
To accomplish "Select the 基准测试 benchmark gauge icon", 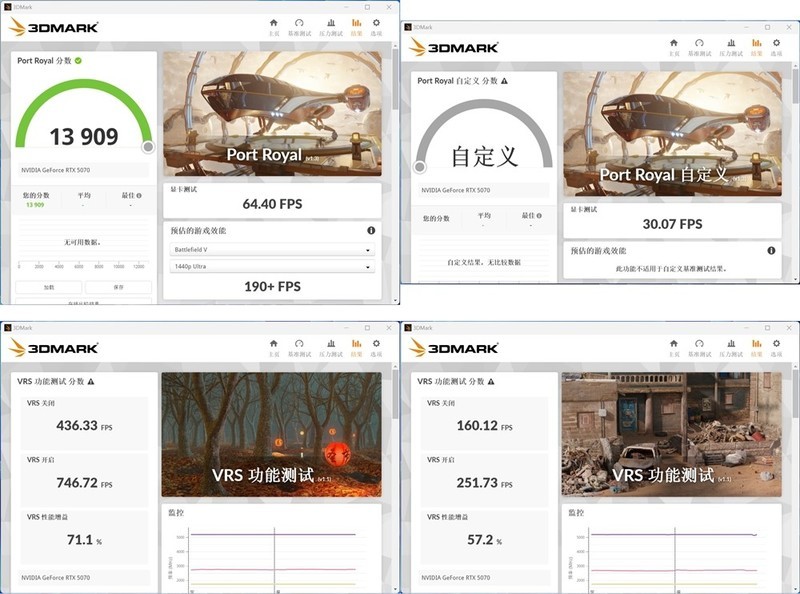I will (x=300, y=20).
